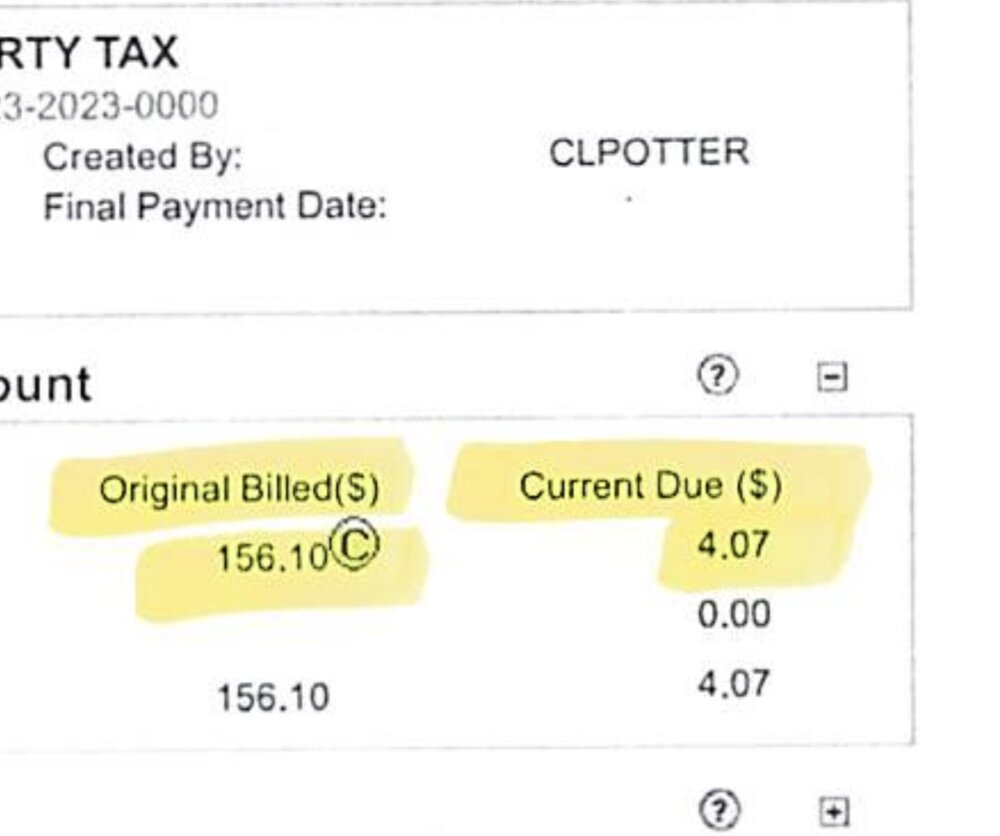
Task: Click the circled C icon next to 156.10
Action: tap(355, 545)
